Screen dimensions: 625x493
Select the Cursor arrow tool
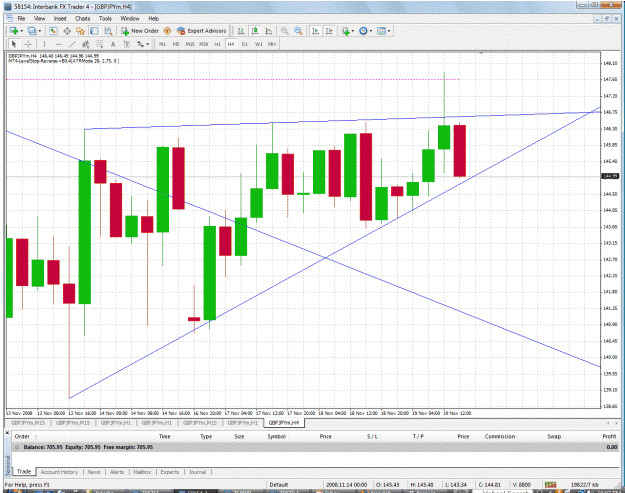(14, 44)
